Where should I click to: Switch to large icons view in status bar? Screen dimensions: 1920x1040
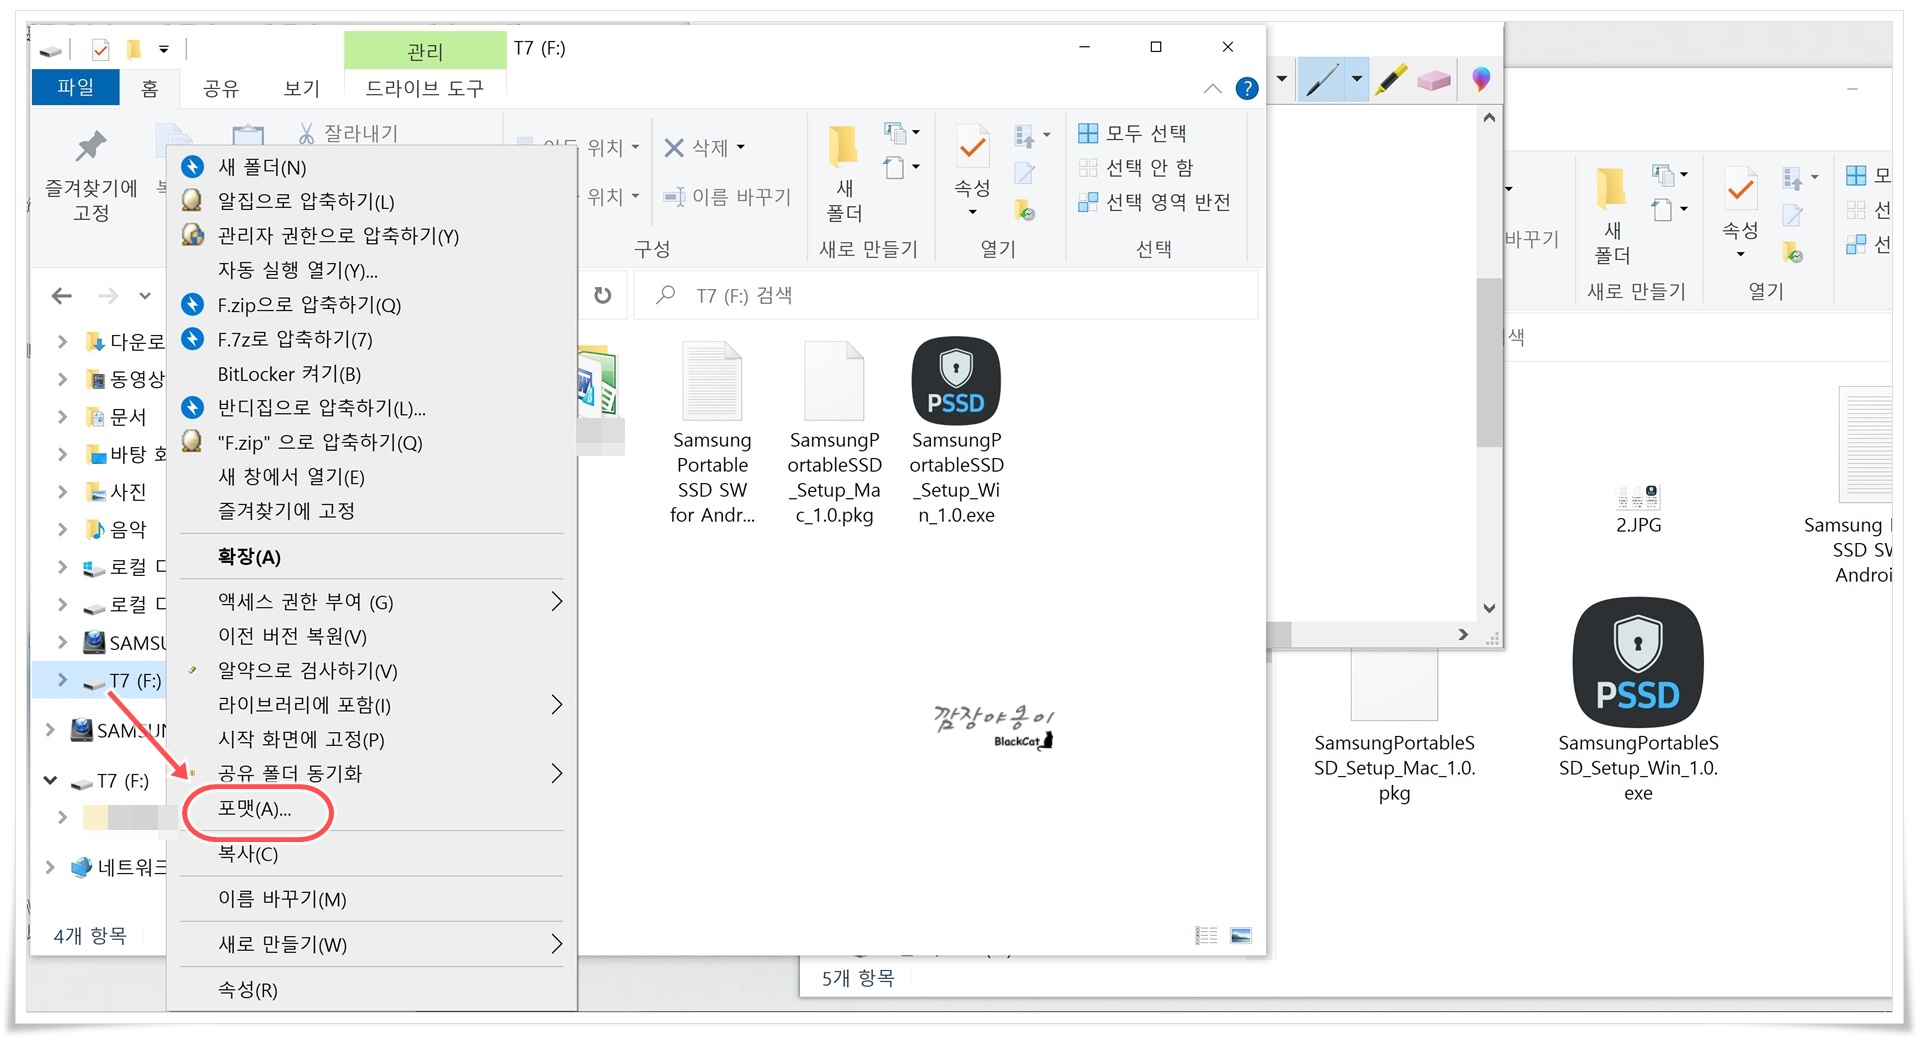tap(1241, 935)
